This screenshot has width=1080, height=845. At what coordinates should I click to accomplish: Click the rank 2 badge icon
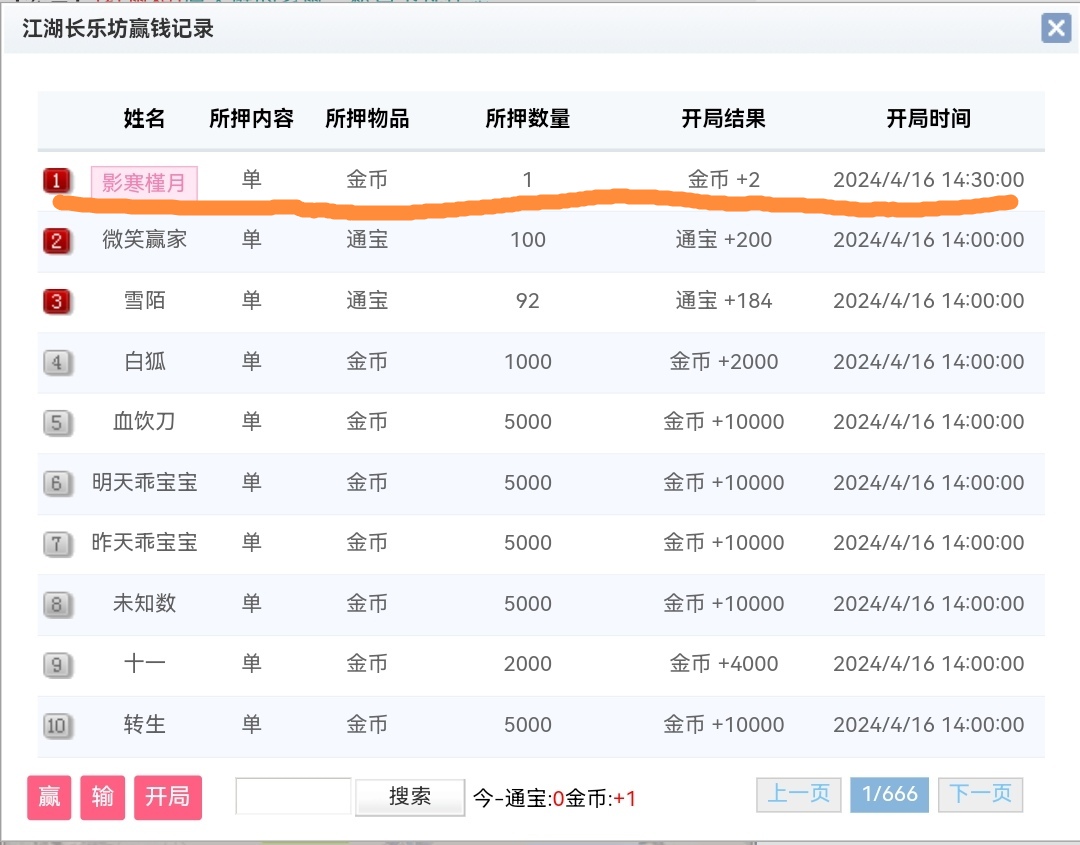(x=57, y=241)
